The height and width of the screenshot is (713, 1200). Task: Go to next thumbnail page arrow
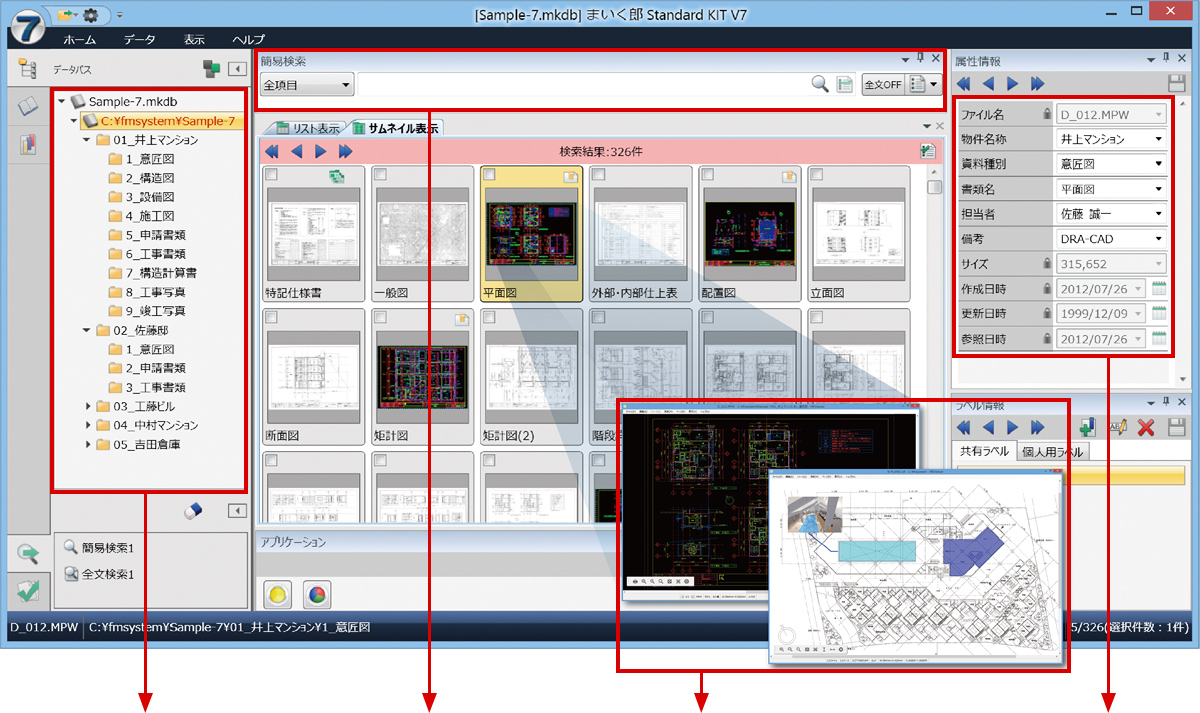click(x=321, y=152)
